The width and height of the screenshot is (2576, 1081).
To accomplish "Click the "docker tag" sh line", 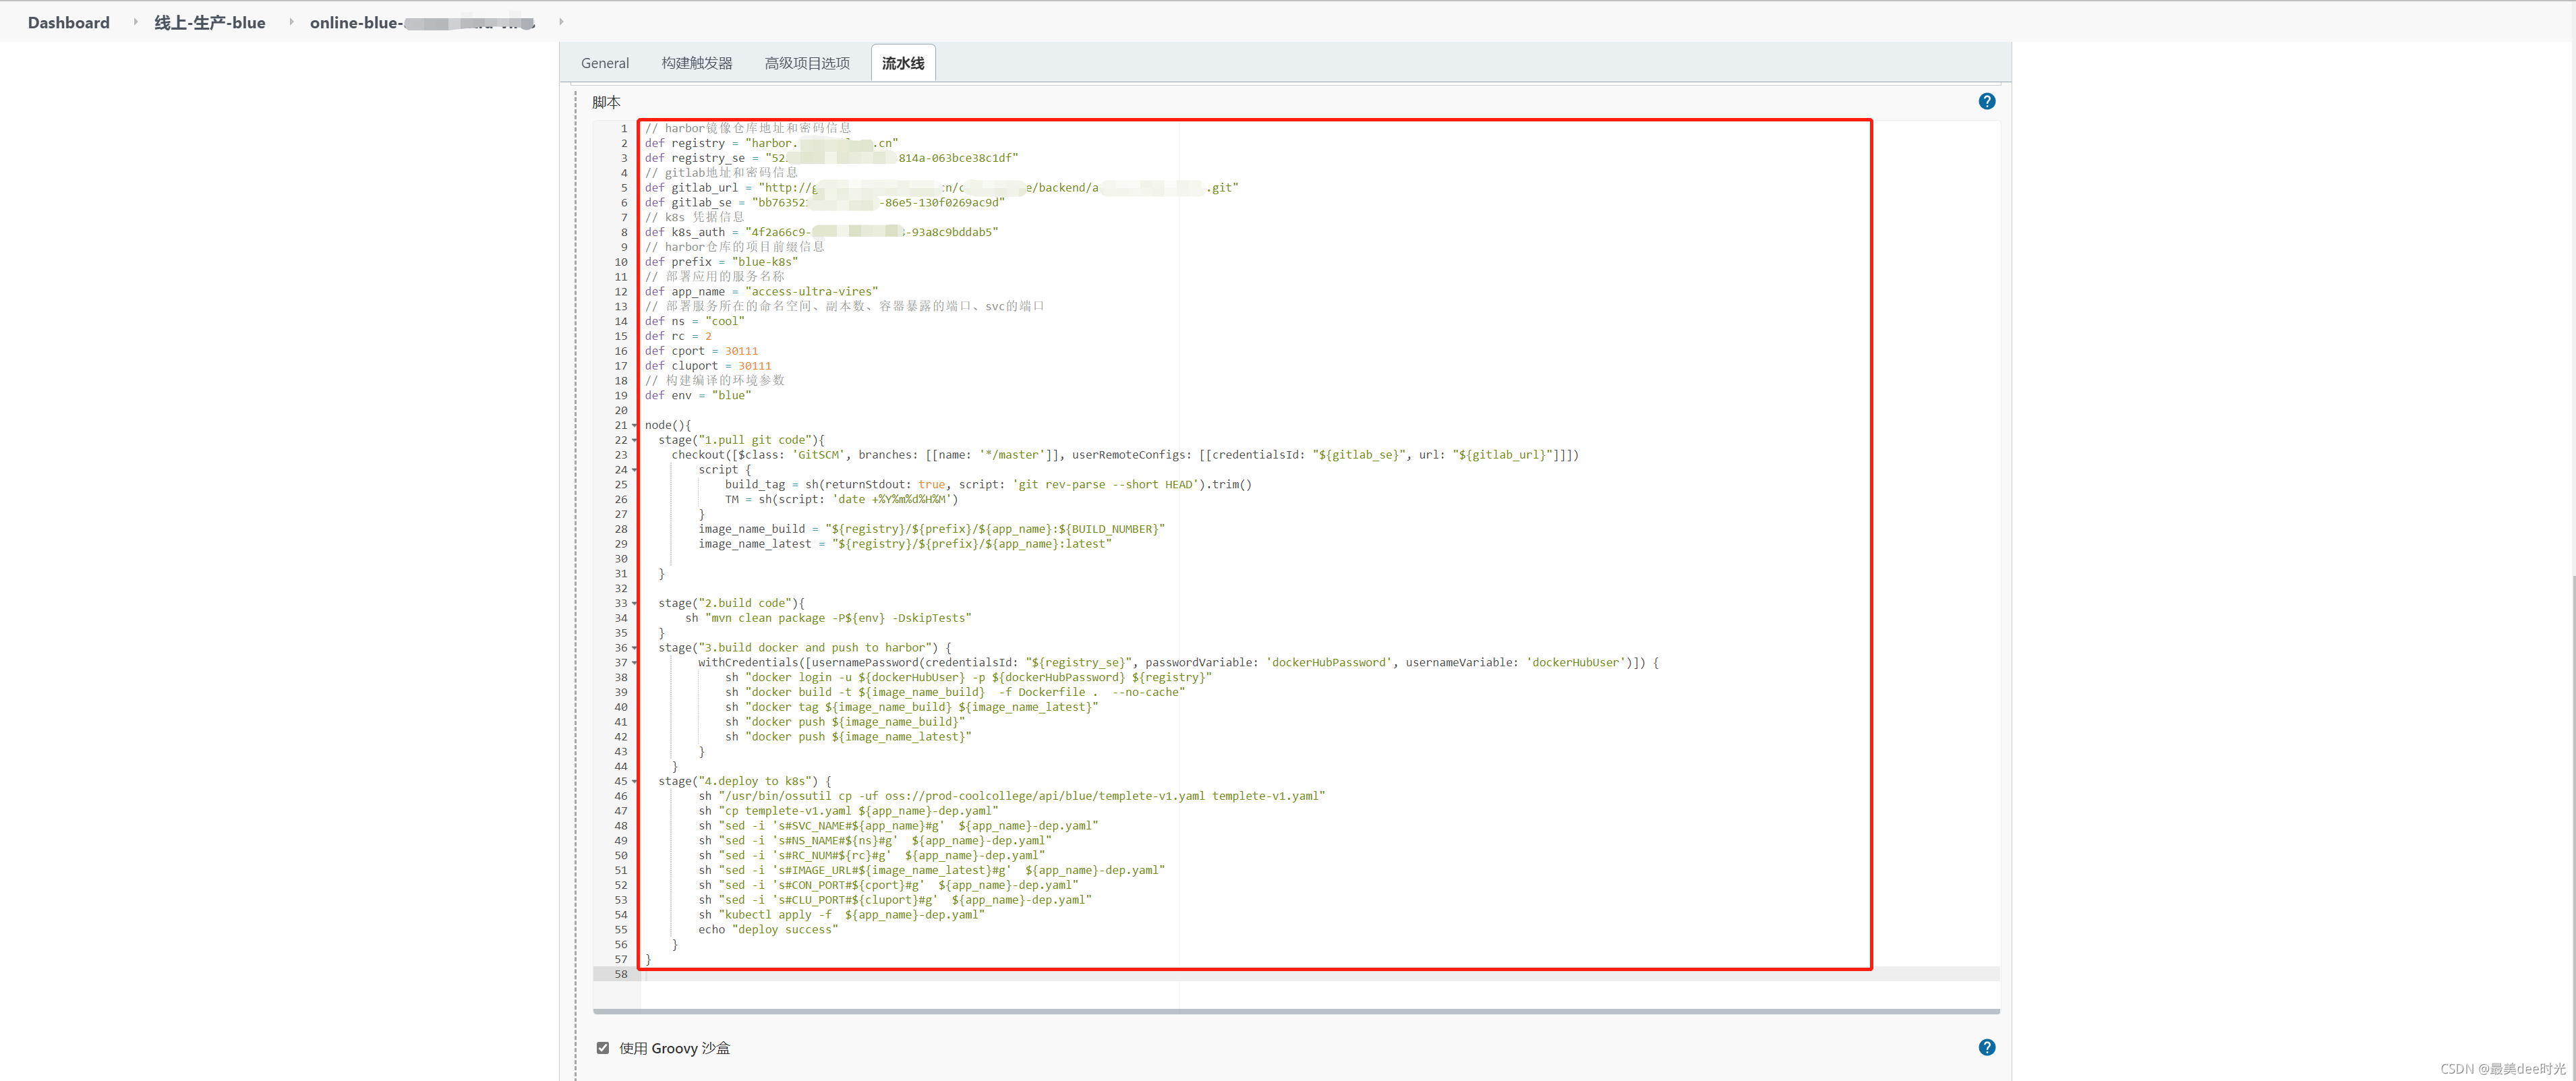I will coord(912,707).
